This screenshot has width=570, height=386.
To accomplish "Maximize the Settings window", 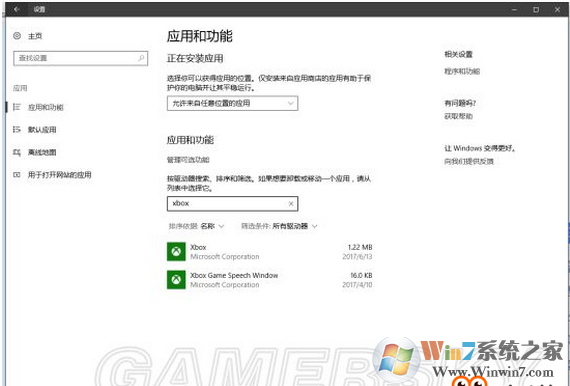I will [x=536, y=10].
